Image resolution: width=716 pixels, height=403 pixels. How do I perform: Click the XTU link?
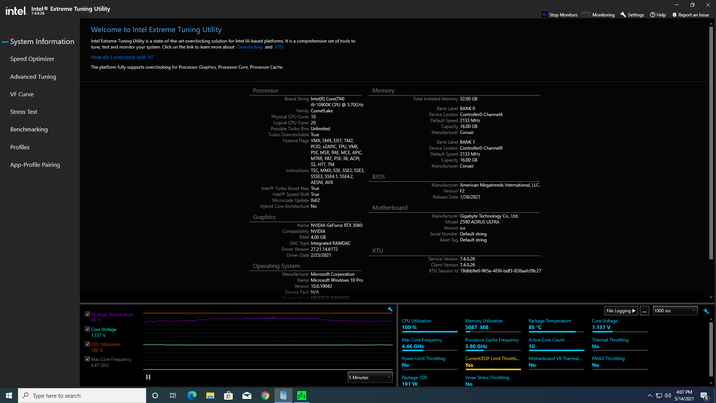(279, 47)
